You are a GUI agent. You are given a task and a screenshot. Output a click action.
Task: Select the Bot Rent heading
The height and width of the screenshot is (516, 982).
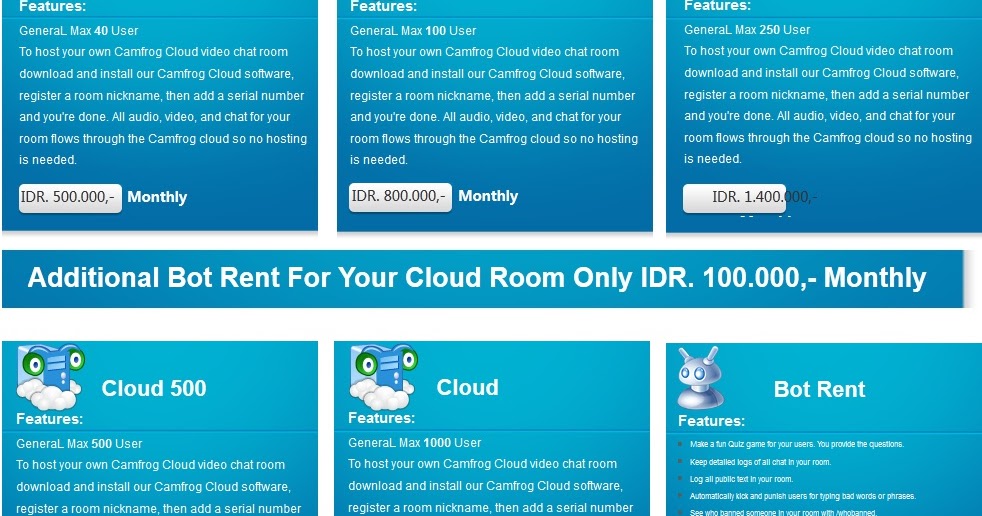tap(819, 390)
